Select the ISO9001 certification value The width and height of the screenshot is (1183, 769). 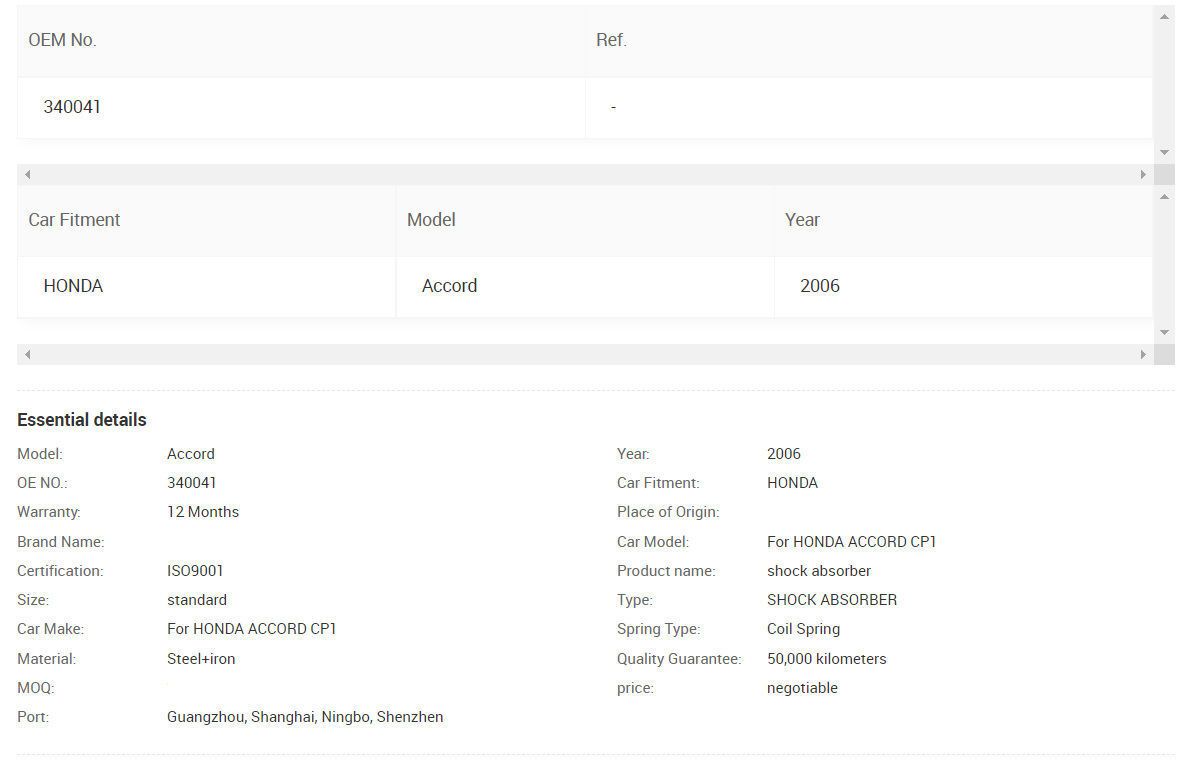click(195, 571)
